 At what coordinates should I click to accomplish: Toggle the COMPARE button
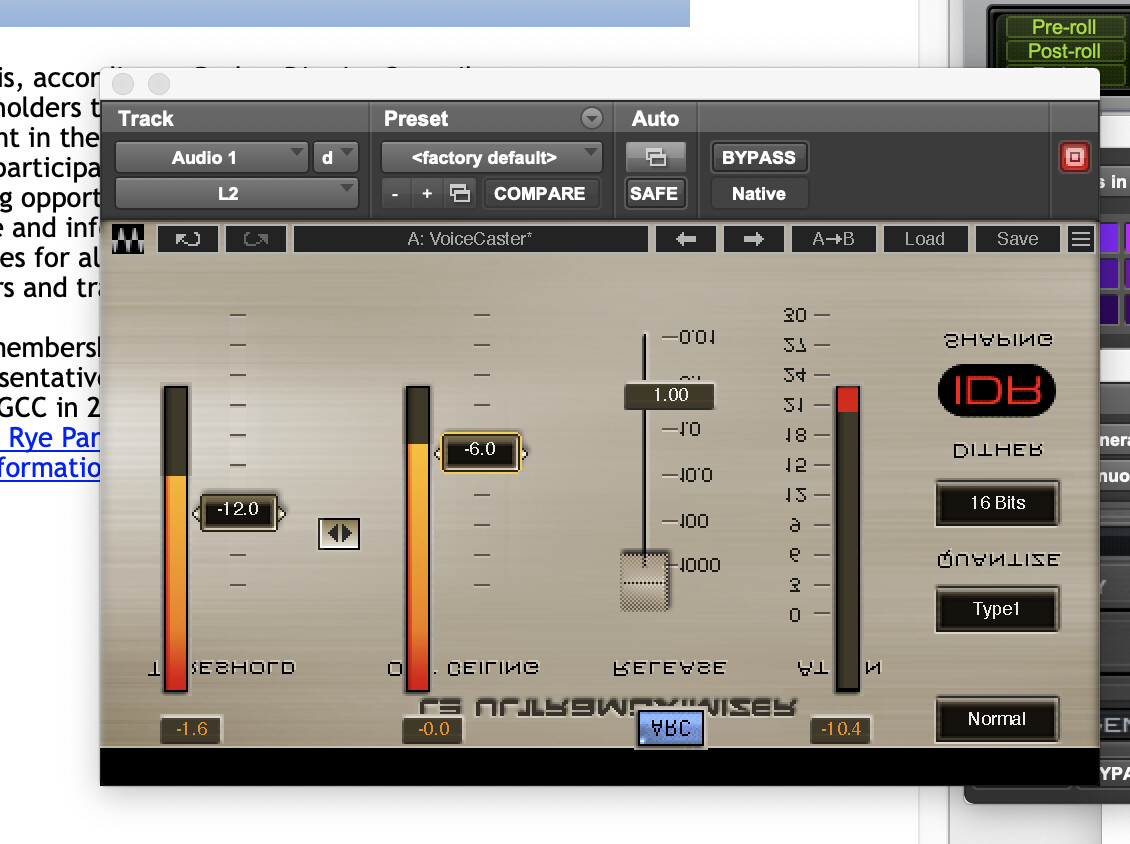(x=540, y=193)
